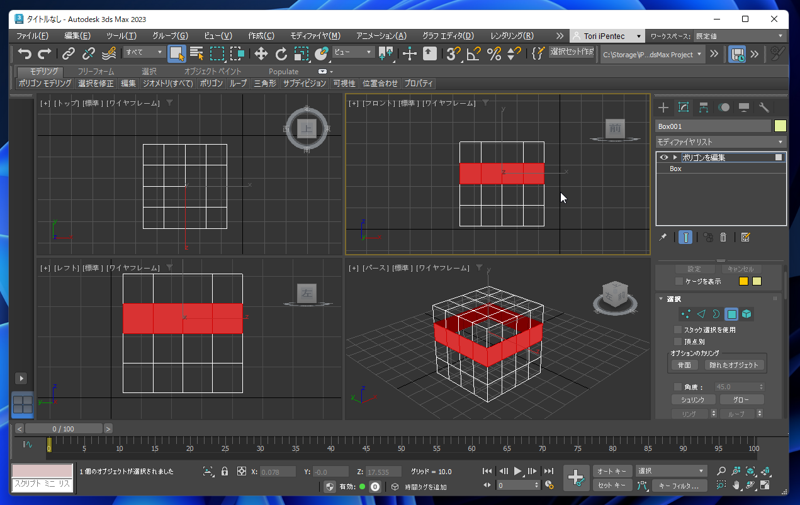
Task: Open Configure Modifier Sets icon
Action: [745, 237]
